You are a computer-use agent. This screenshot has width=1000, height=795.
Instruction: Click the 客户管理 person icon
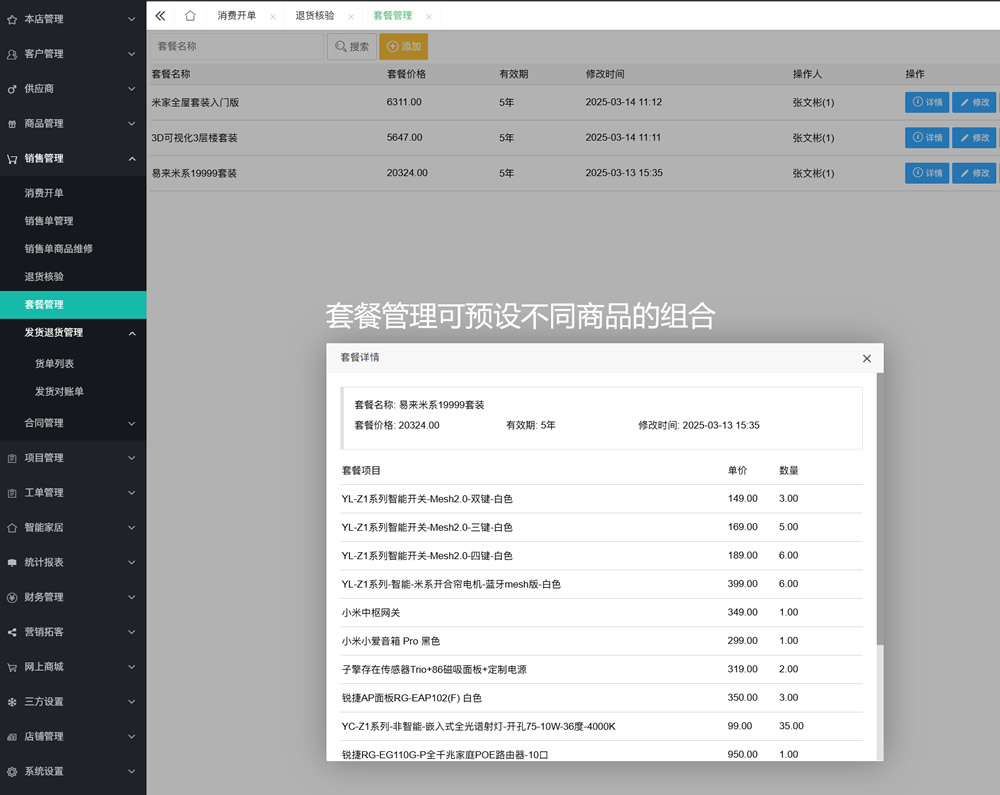pyautogui.click(x=12, y=54)
